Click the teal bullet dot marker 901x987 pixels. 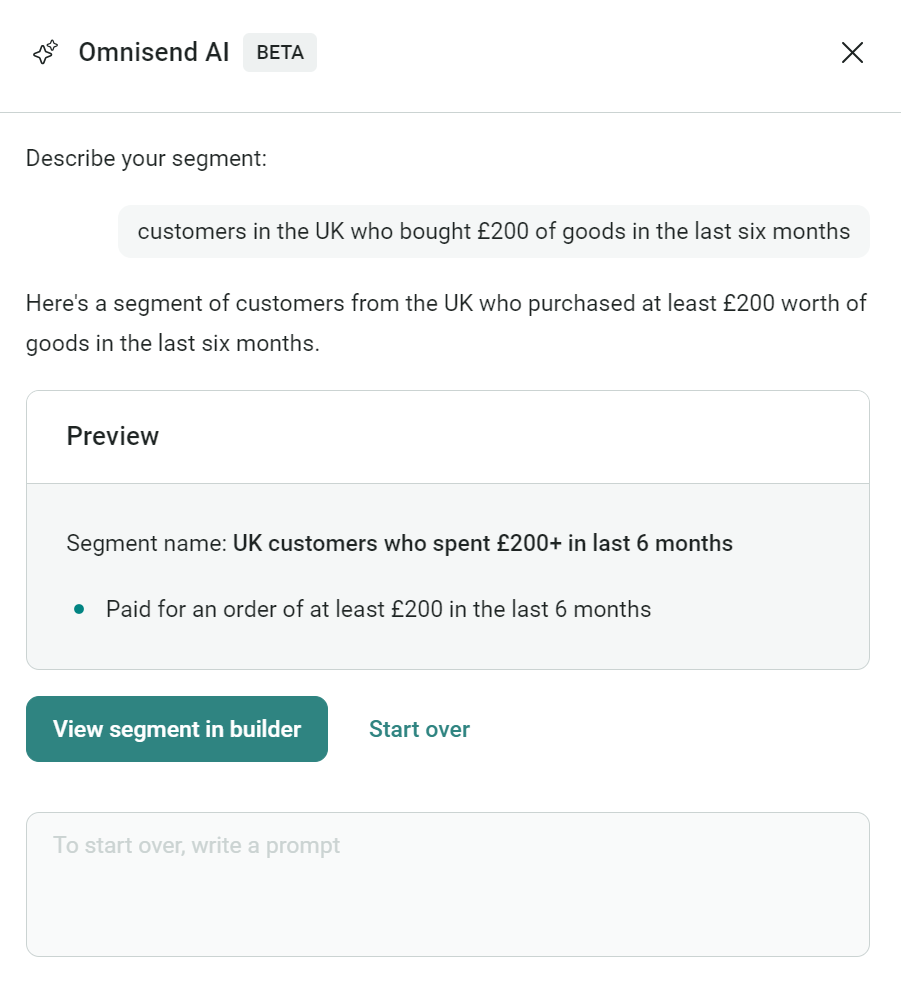click(x=78, y=608)
